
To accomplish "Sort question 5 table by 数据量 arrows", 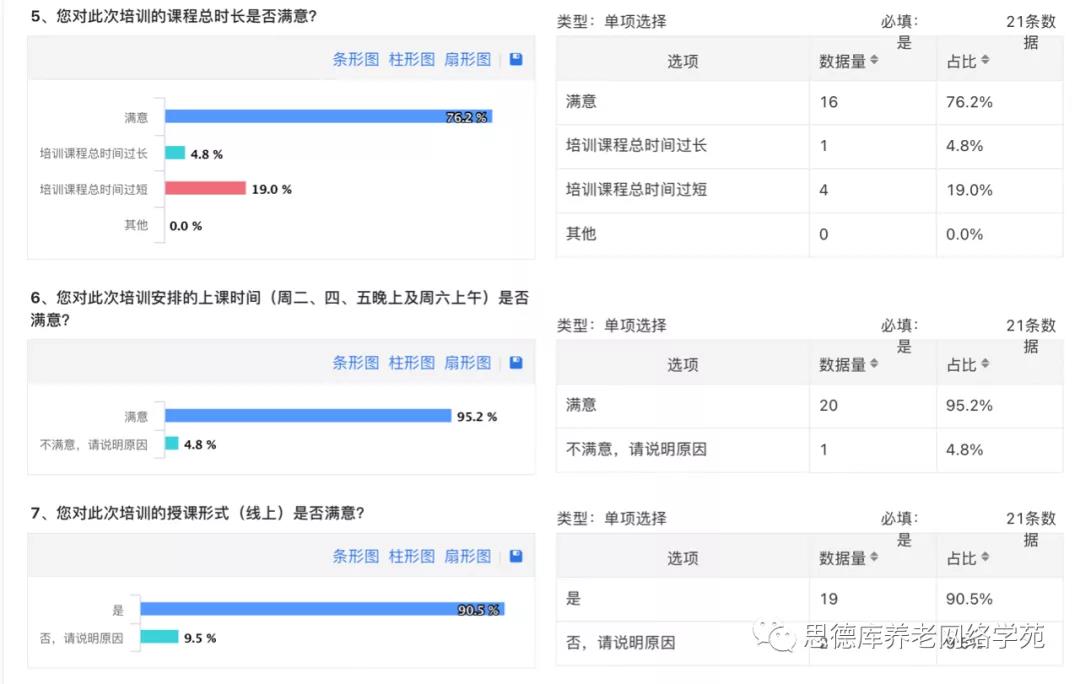I will [874, 60].
